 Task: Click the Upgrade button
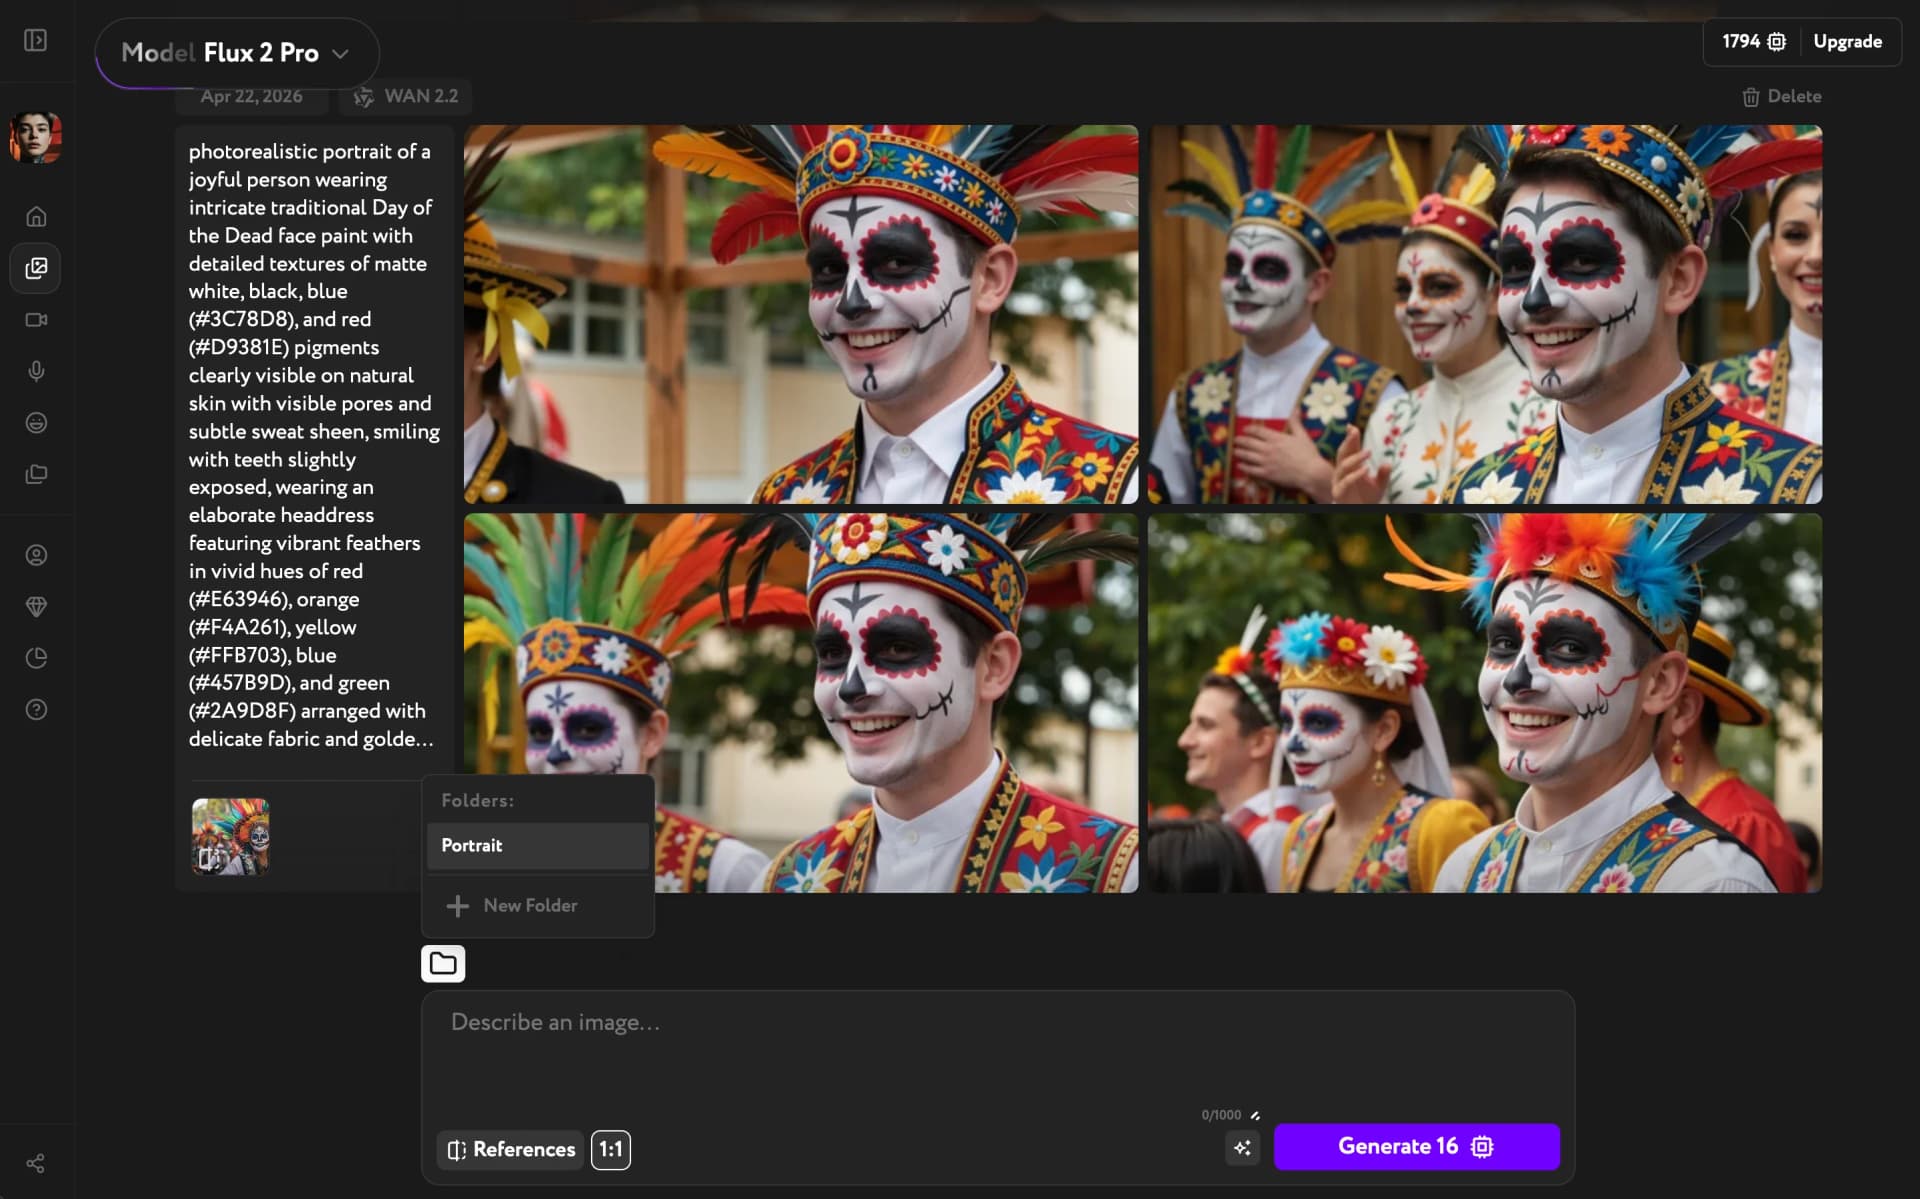coord(1847,42)
